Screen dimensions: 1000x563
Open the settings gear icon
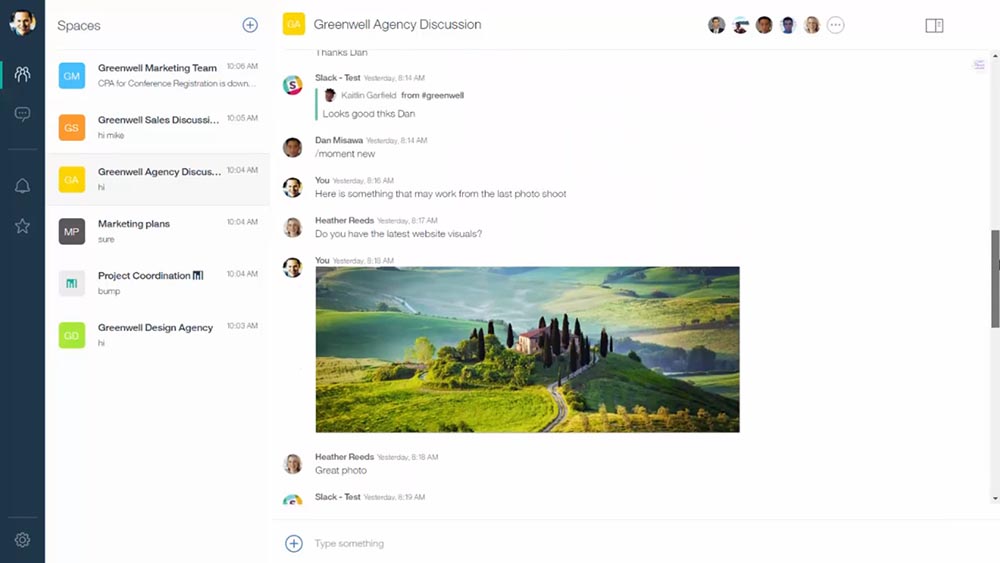coord(22,540)
